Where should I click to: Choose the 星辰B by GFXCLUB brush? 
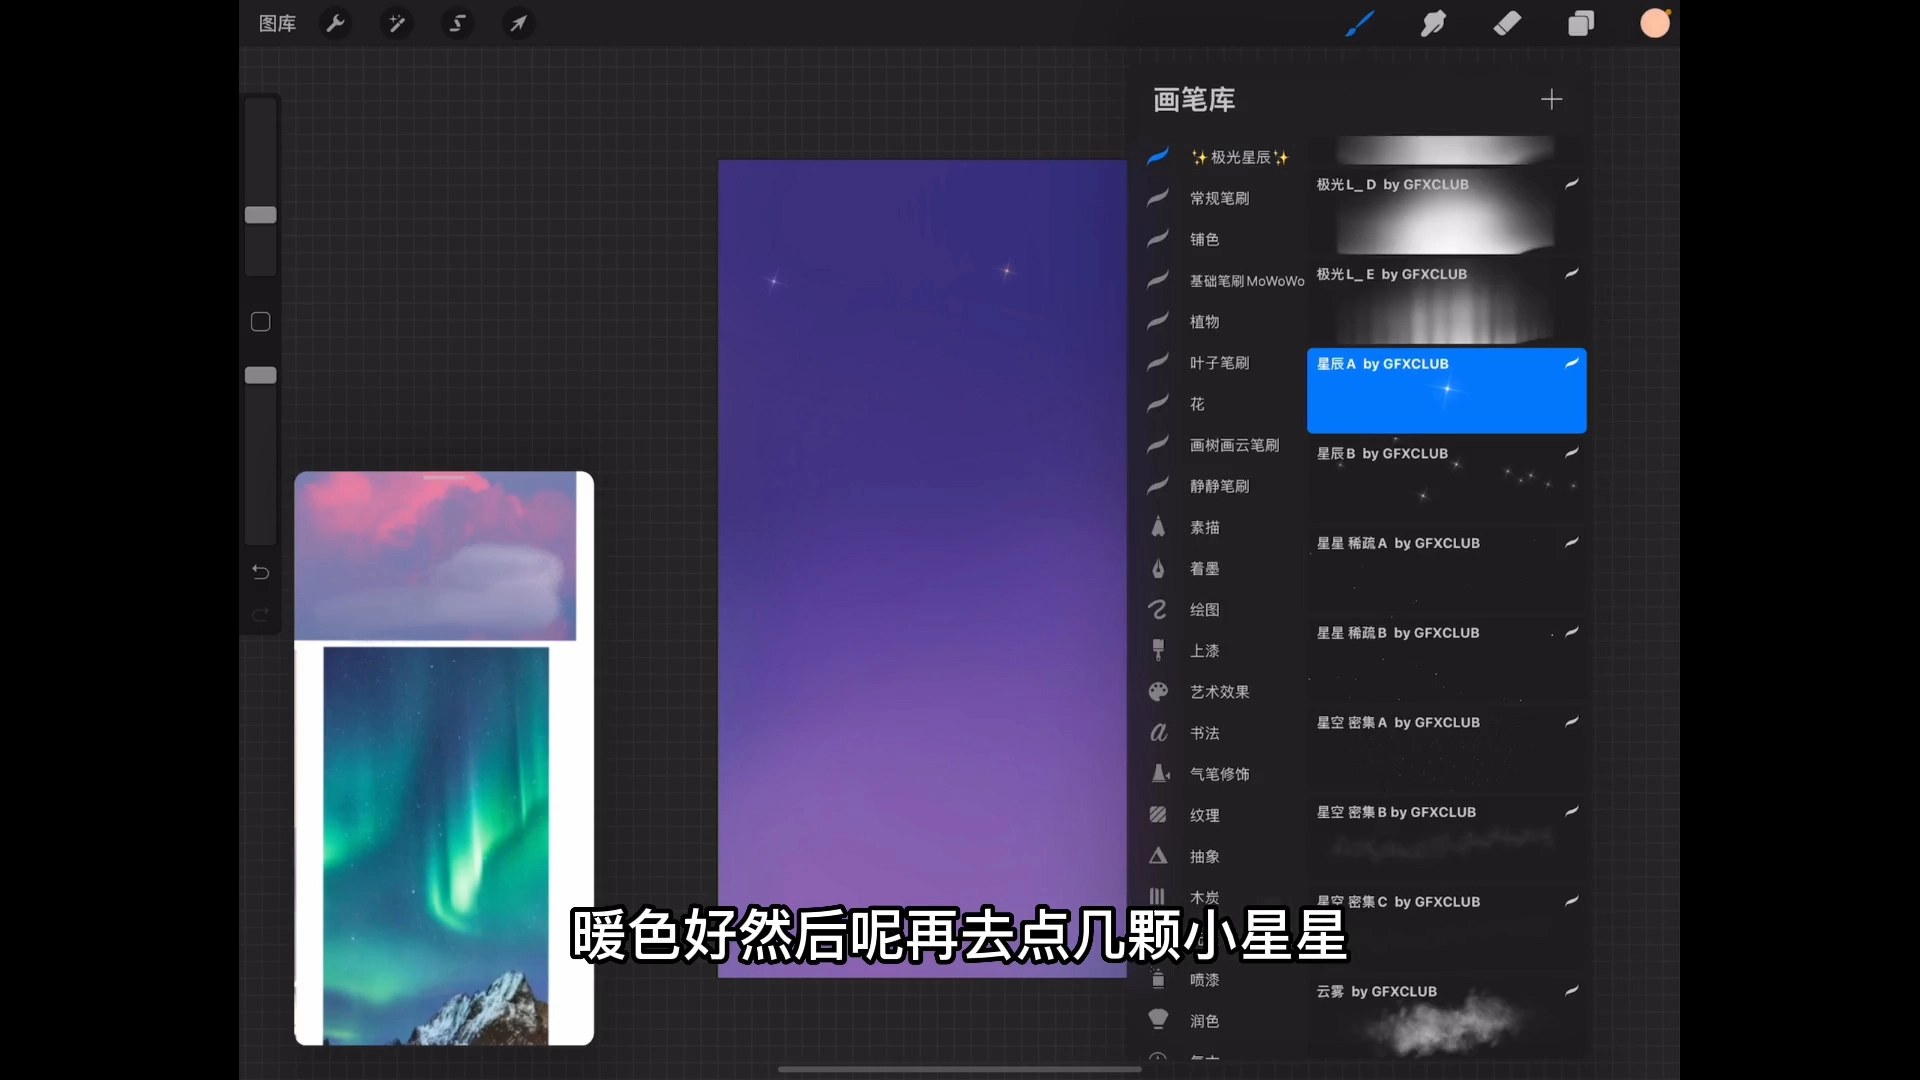1446,478
